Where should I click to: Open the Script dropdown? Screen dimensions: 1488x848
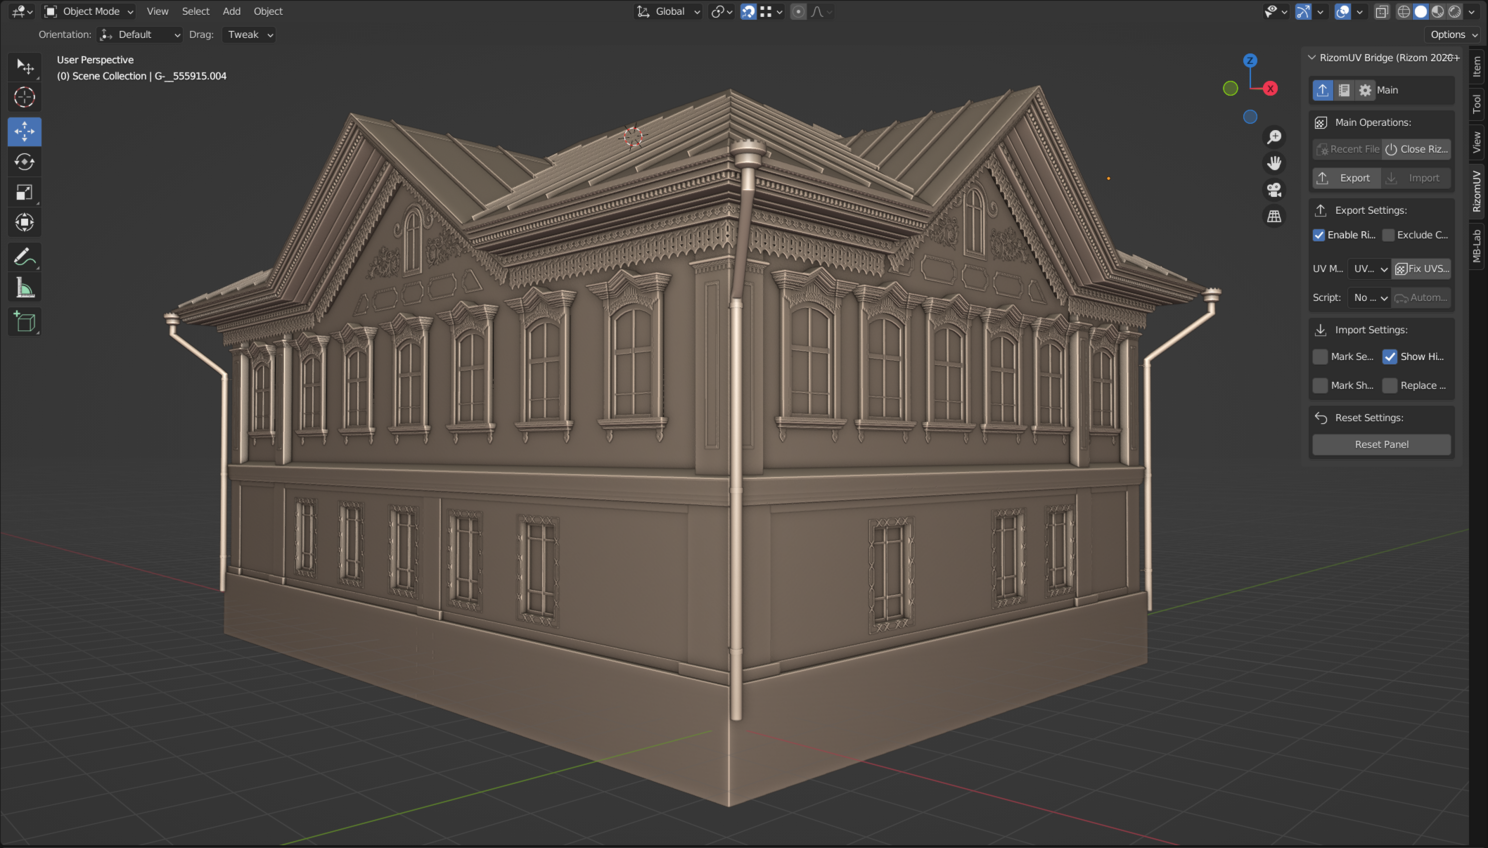(1369, 298)
